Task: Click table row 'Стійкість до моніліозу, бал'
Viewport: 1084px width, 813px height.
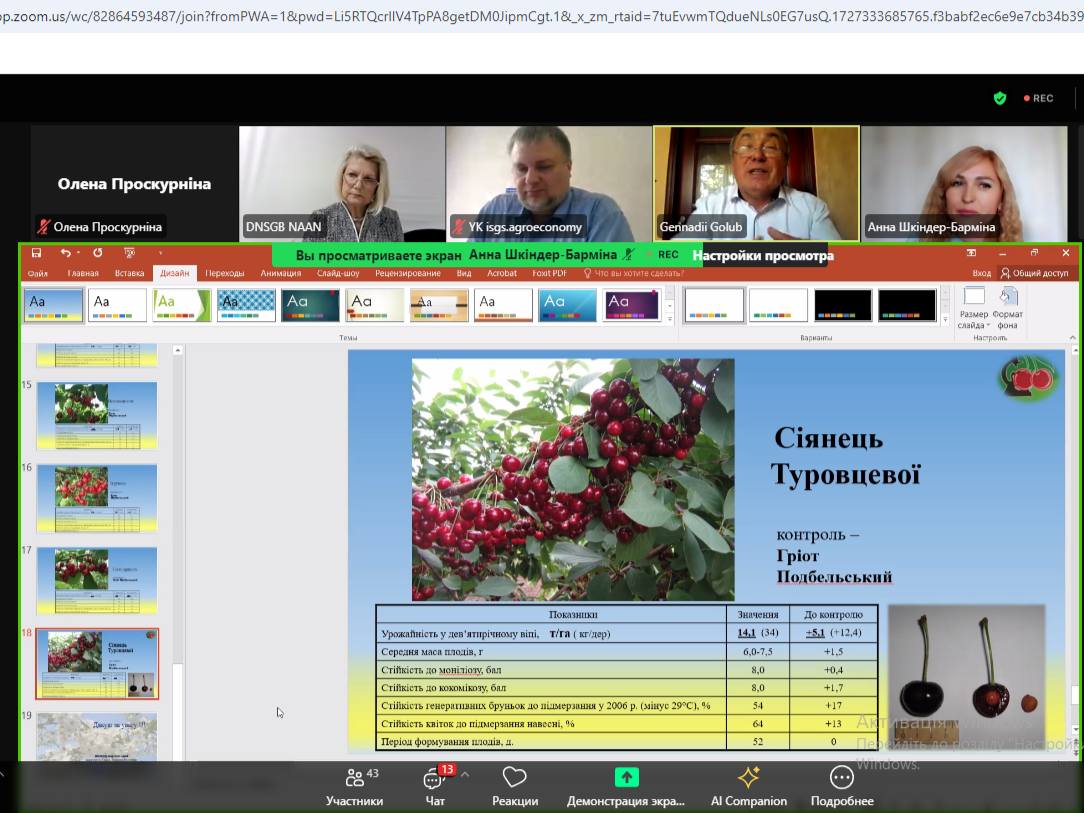Action: 626,669
